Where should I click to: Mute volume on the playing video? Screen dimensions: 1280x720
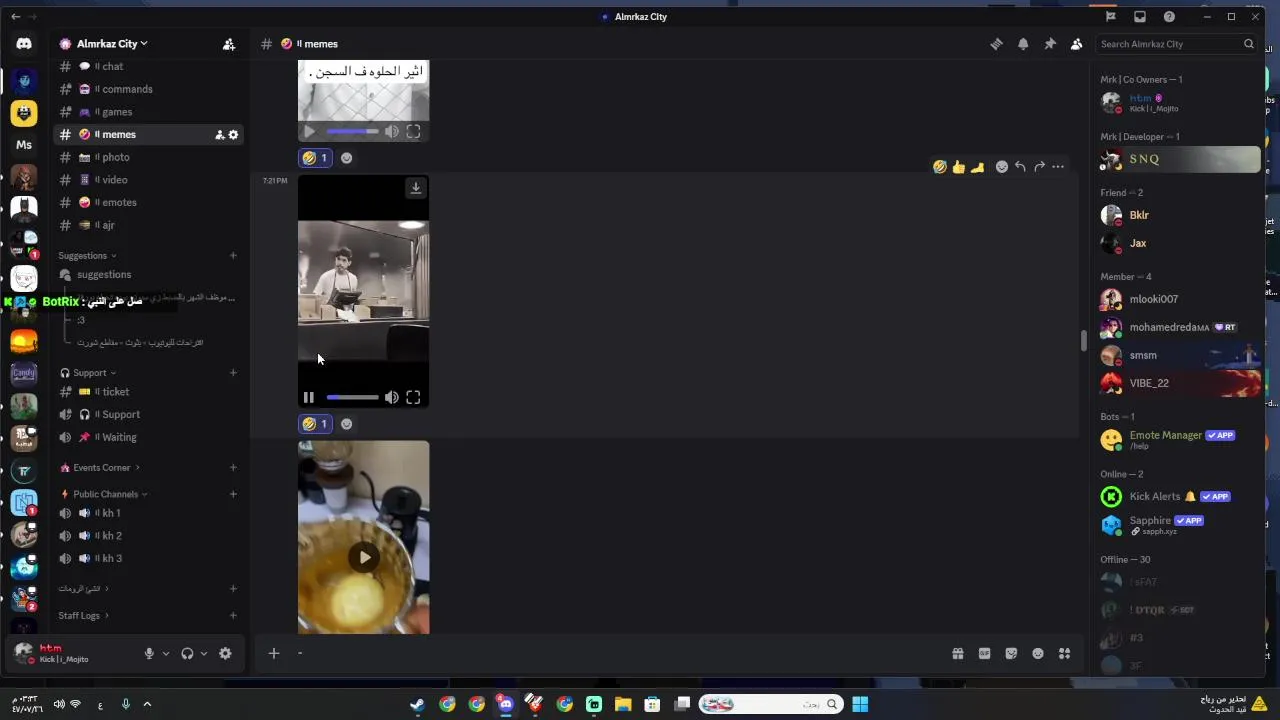[392, 397]
